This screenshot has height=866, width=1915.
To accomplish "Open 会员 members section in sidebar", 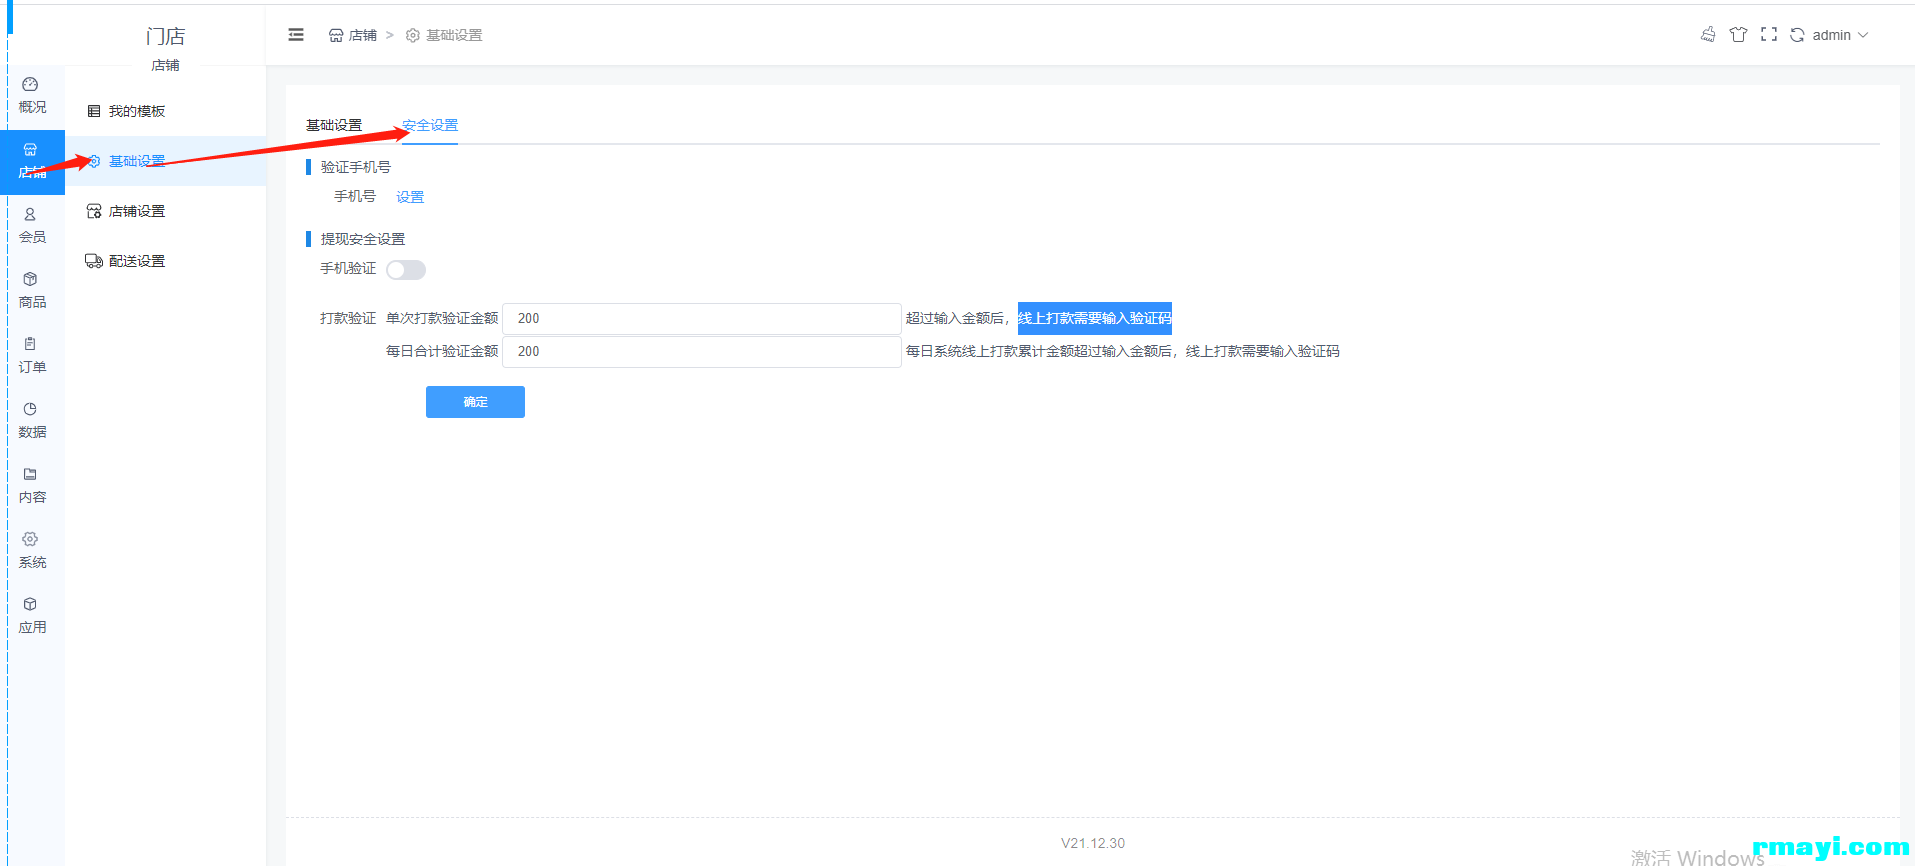I will (32, 225).
